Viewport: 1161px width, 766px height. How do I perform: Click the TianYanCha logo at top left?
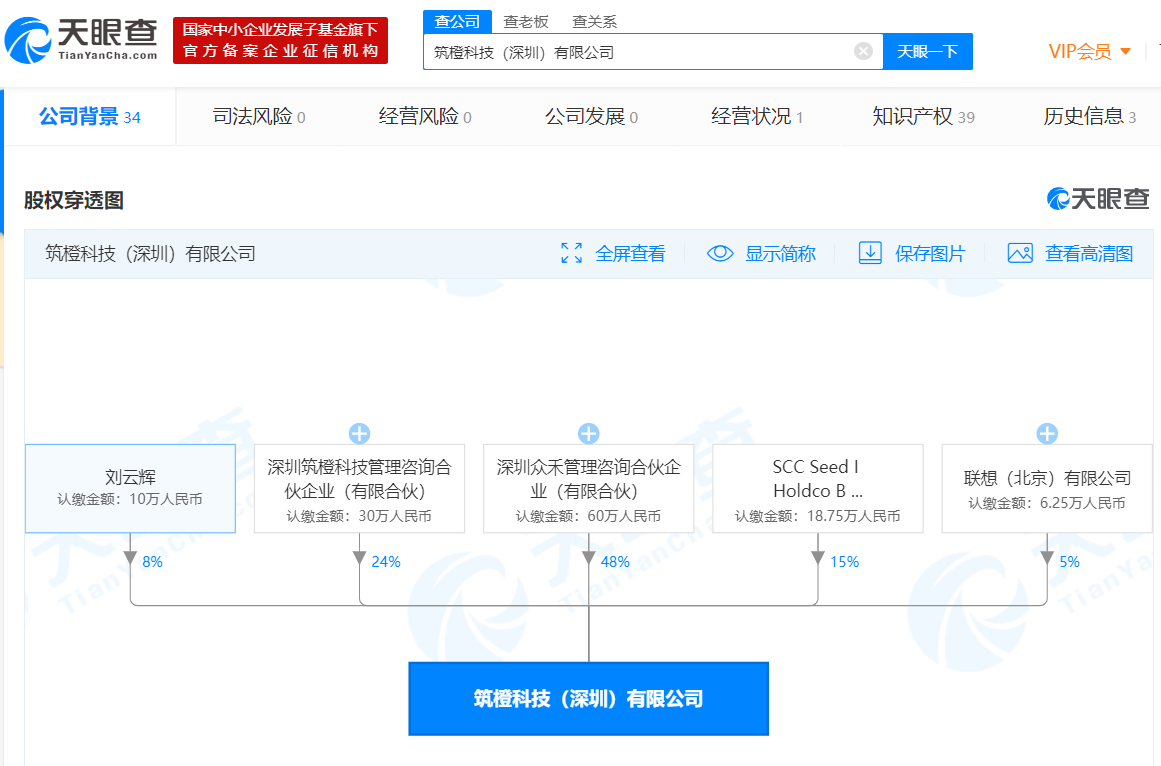point(81,40)
